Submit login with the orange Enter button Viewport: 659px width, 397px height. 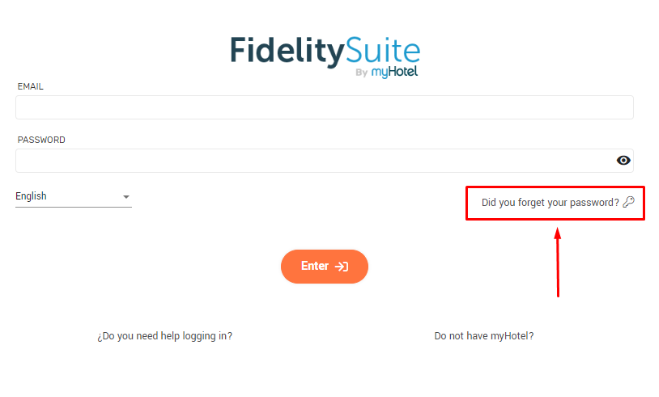point(324,266)
